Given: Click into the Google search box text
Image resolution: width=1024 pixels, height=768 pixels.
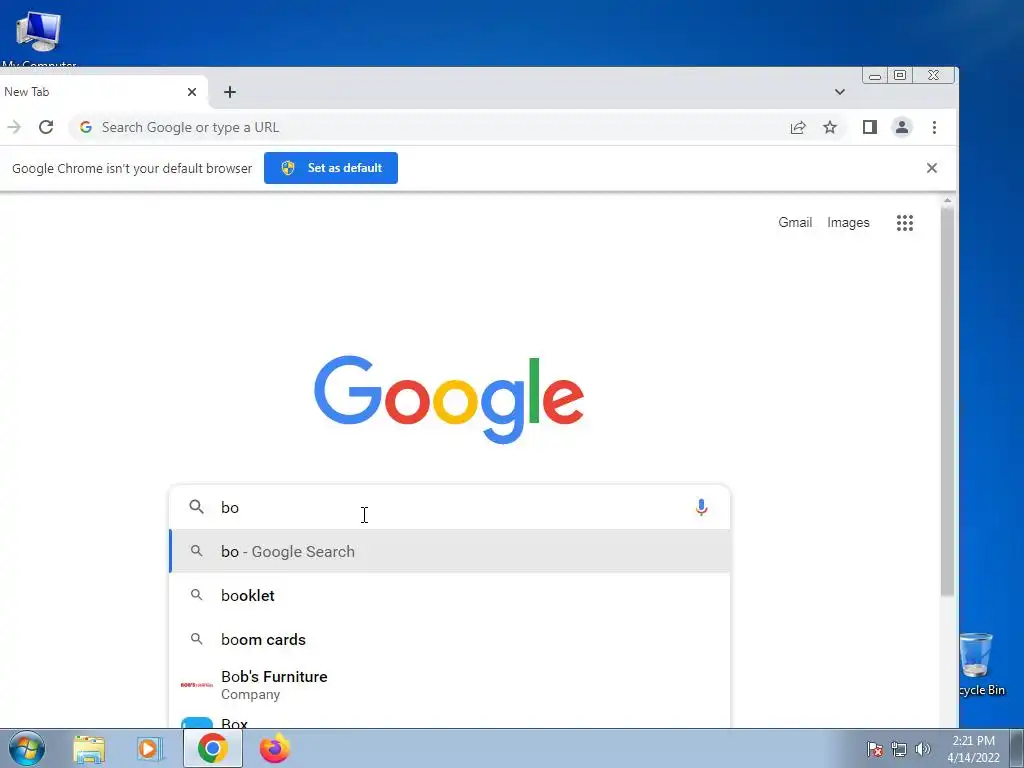Looking at the screenshot, I should [451, 507].
